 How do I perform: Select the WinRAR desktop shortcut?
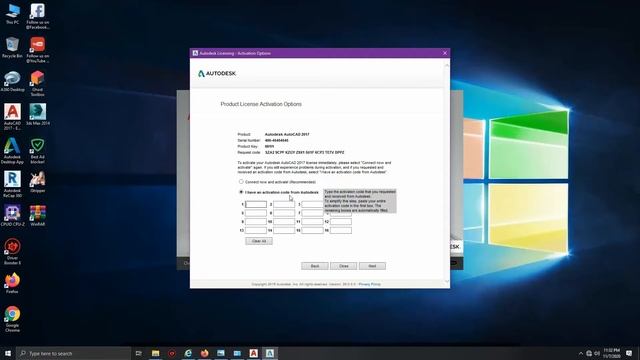tap(38, 216)
